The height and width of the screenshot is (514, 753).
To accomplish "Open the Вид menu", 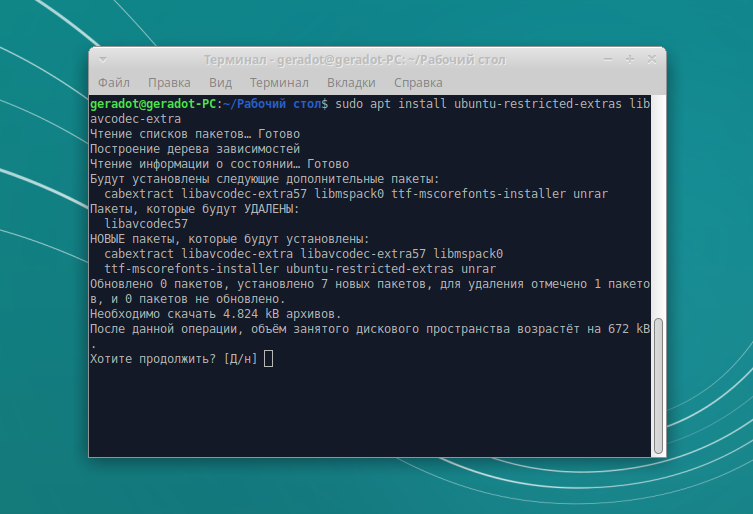I will point(220,83).
